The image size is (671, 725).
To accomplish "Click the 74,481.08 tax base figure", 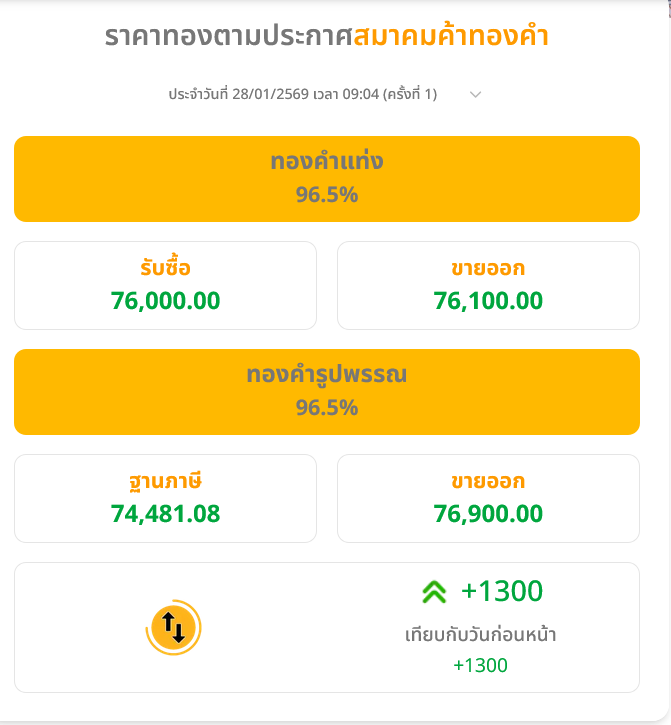I will tap(165, 514).
